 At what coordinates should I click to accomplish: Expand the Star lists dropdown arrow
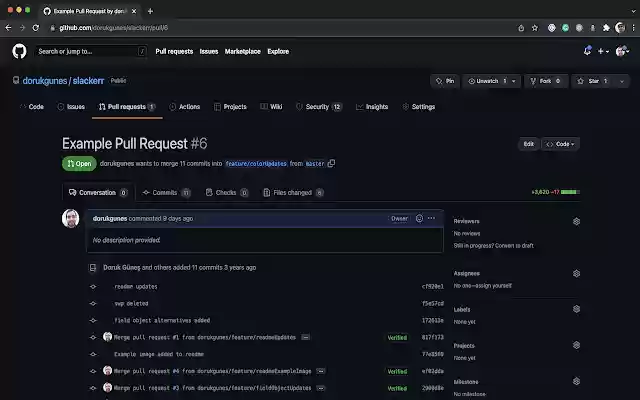tap(622, 81)
